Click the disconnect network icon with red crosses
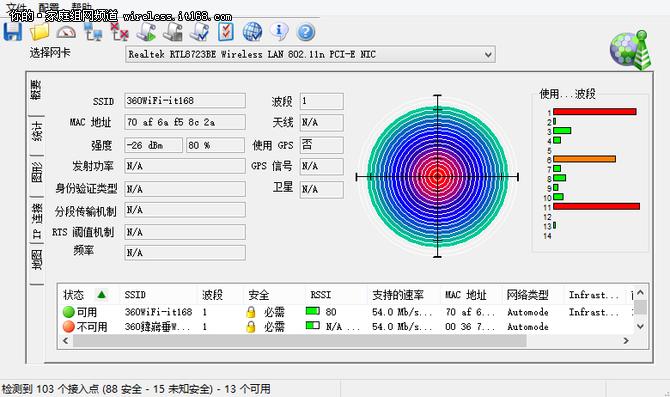670x397 pixels. pos(119,32)
